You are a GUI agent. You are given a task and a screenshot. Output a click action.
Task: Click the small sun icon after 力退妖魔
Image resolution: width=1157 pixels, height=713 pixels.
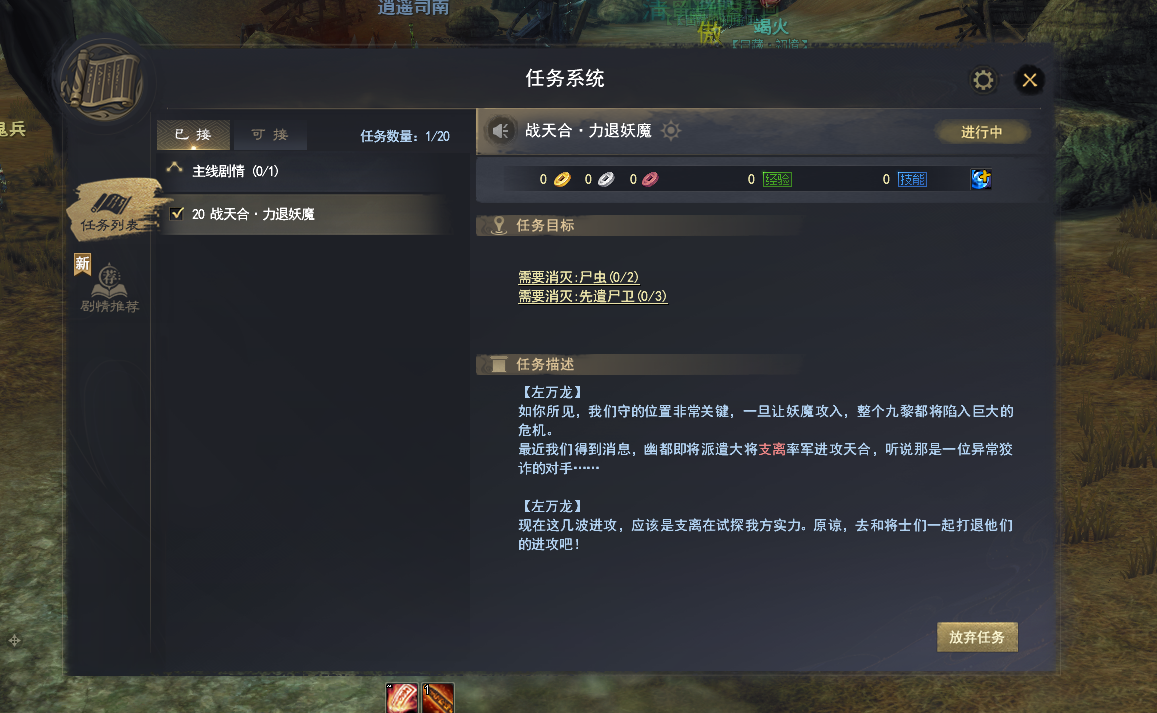click(671, 131)
